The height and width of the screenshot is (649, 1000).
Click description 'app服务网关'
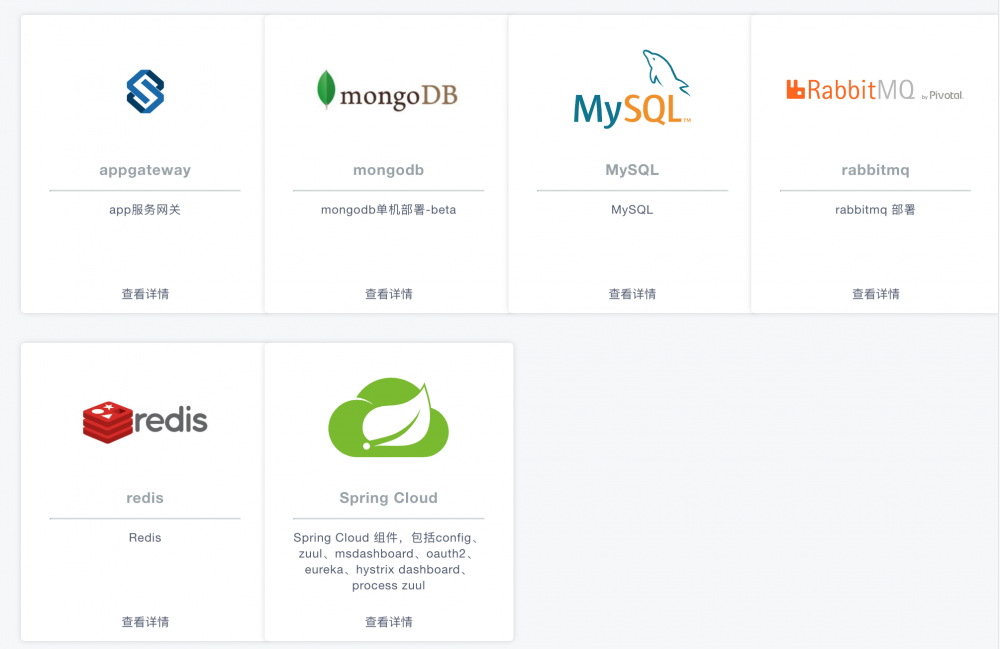coord(145,210)
